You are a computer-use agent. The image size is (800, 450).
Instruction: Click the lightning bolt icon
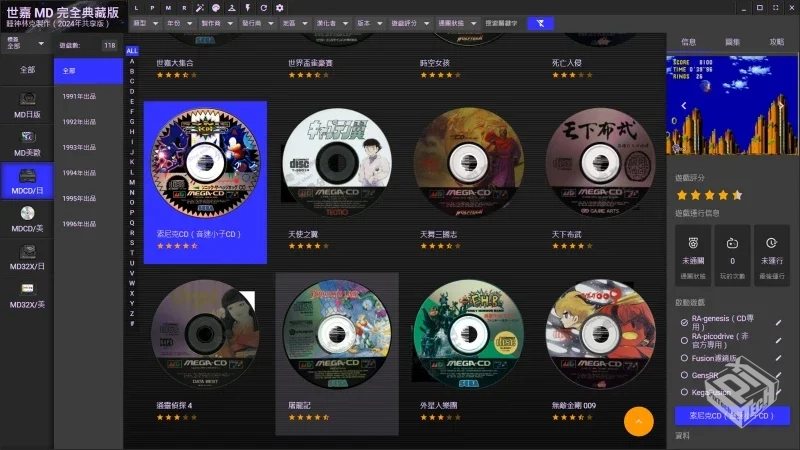tap(247, 8)
